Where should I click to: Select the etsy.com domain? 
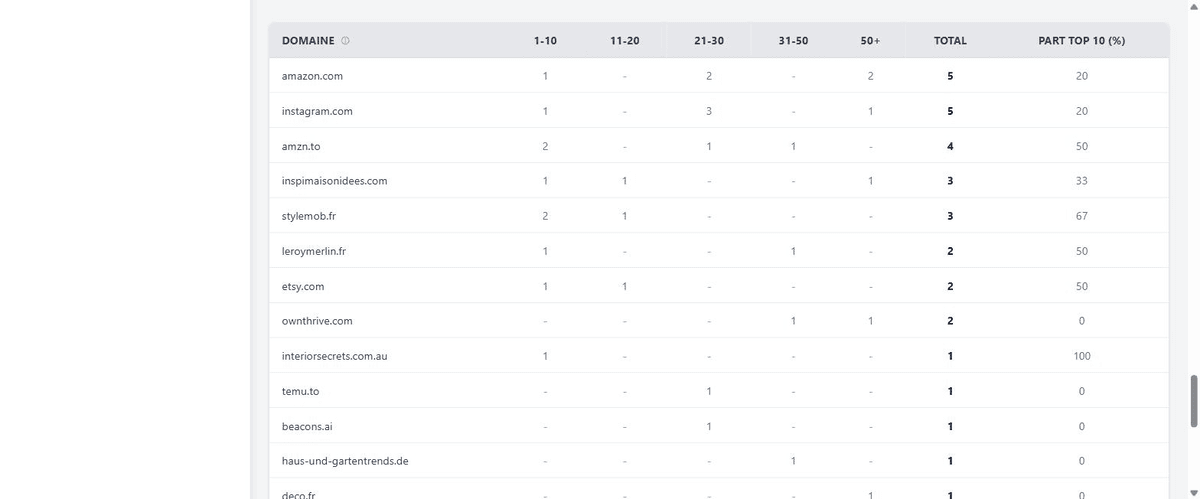[303, 286]
